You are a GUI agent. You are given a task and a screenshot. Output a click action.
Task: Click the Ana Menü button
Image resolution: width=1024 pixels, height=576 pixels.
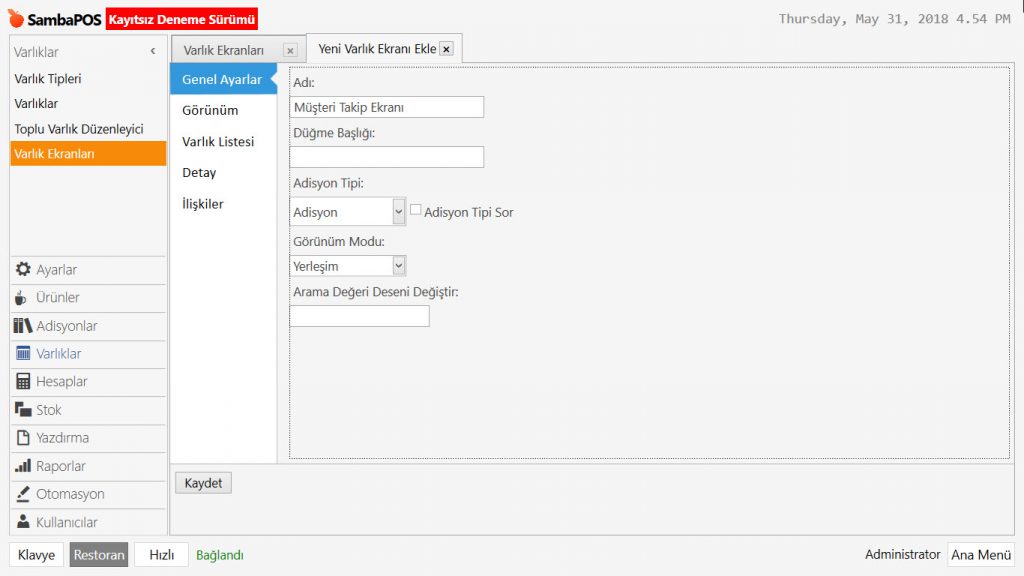(x=980, y=555)
